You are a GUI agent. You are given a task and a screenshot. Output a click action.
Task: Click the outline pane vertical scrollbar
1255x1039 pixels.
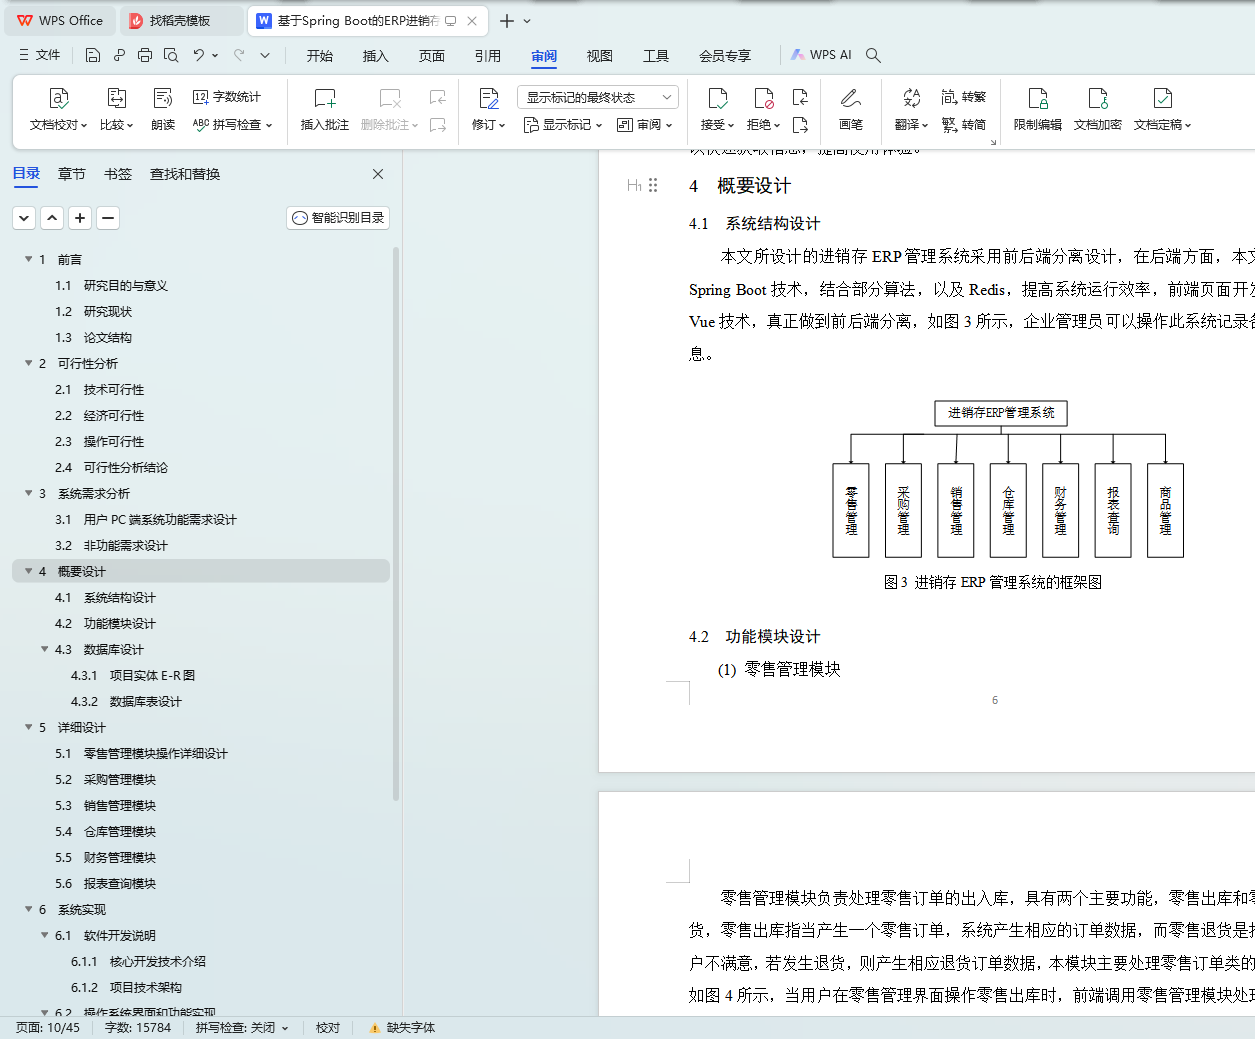(x=396, y=524)
